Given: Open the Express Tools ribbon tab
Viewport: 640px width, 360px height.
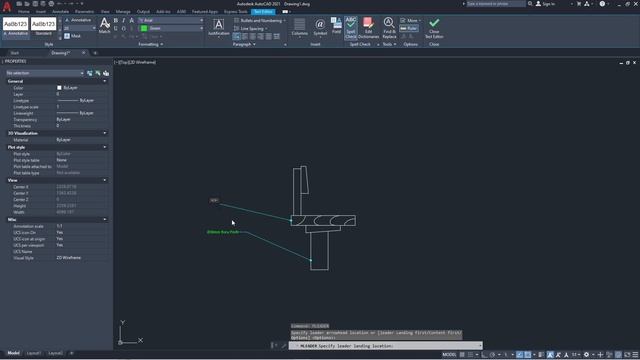Looking at the screenshot, I should point(236,12).
